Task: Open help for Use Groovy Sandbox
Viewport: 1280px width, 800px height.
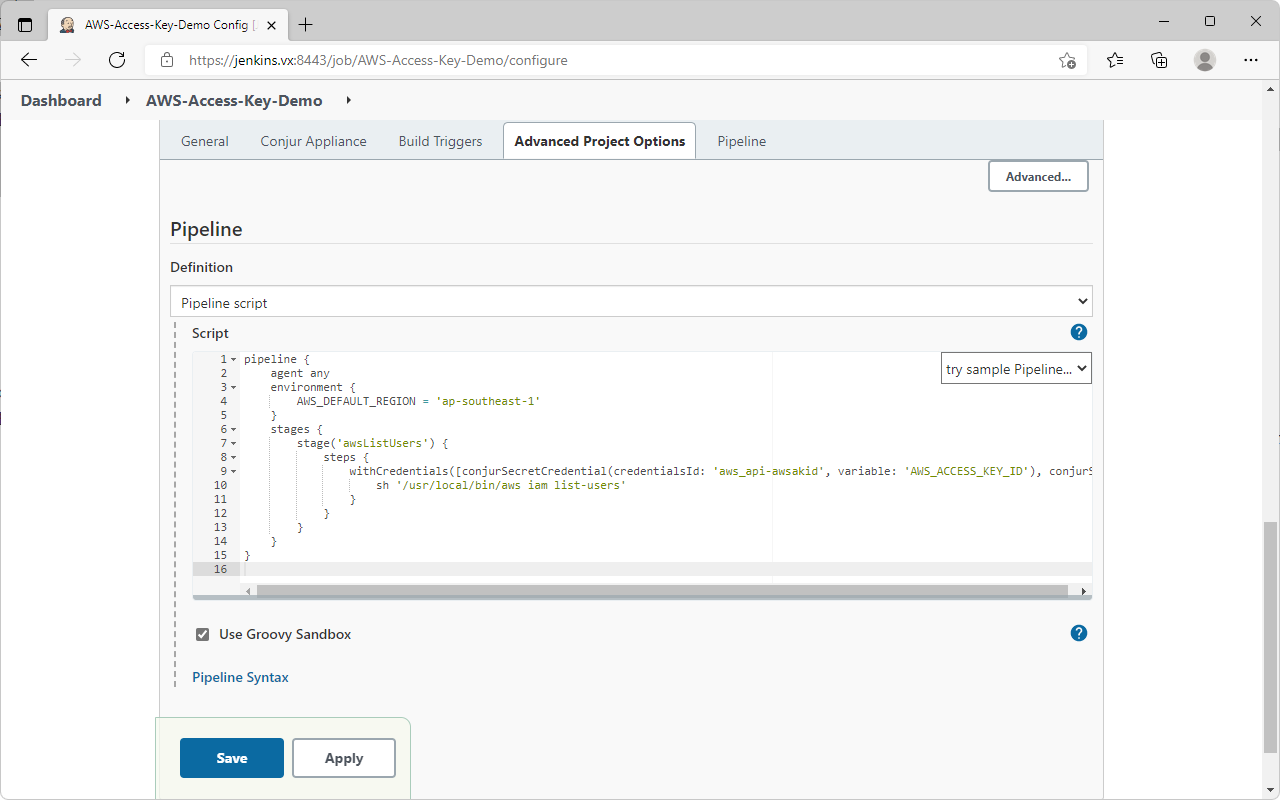Action: [1078, 633]
